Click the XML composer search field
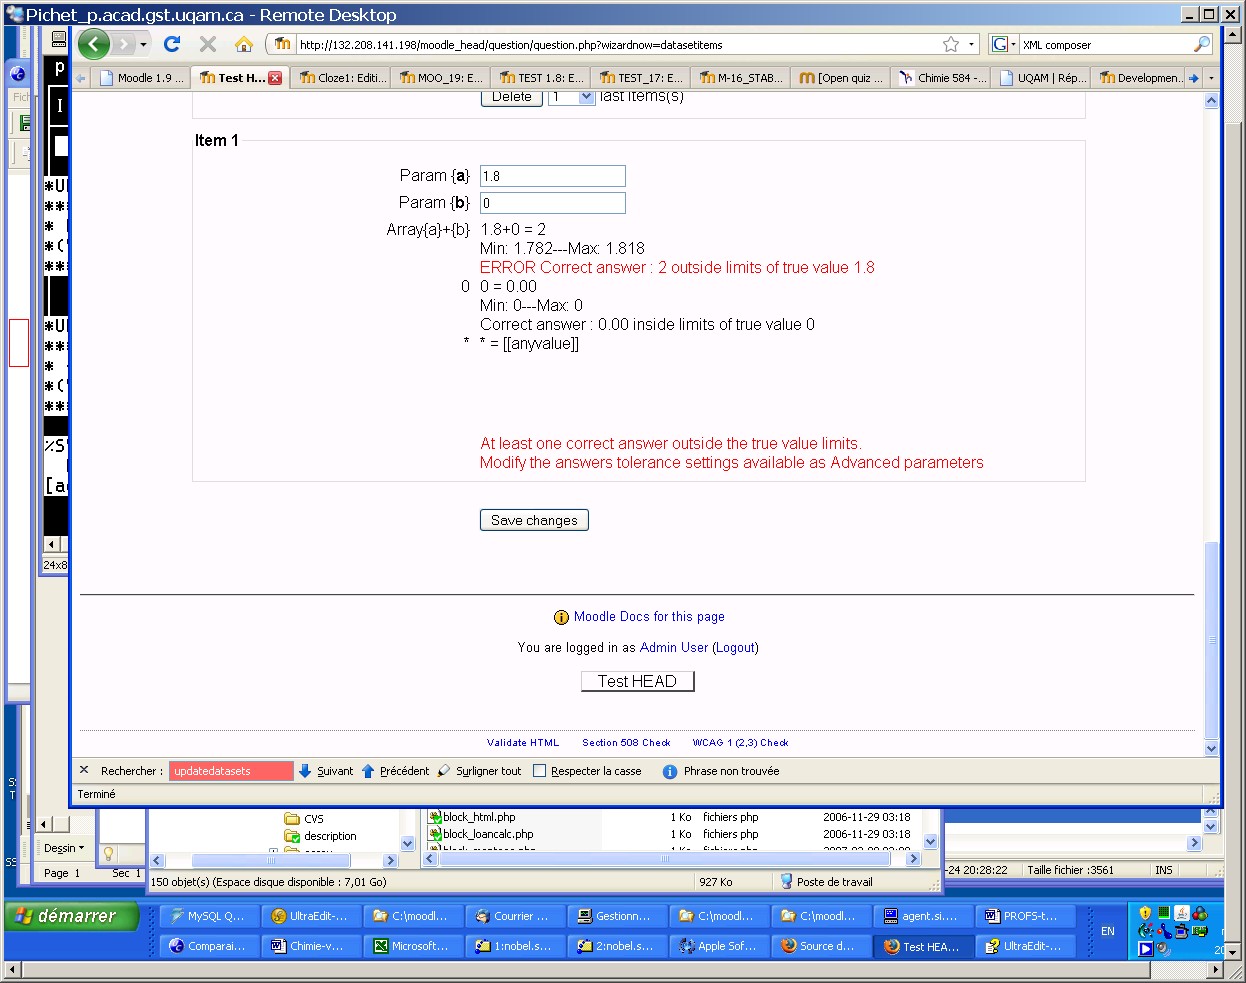 1105,44
